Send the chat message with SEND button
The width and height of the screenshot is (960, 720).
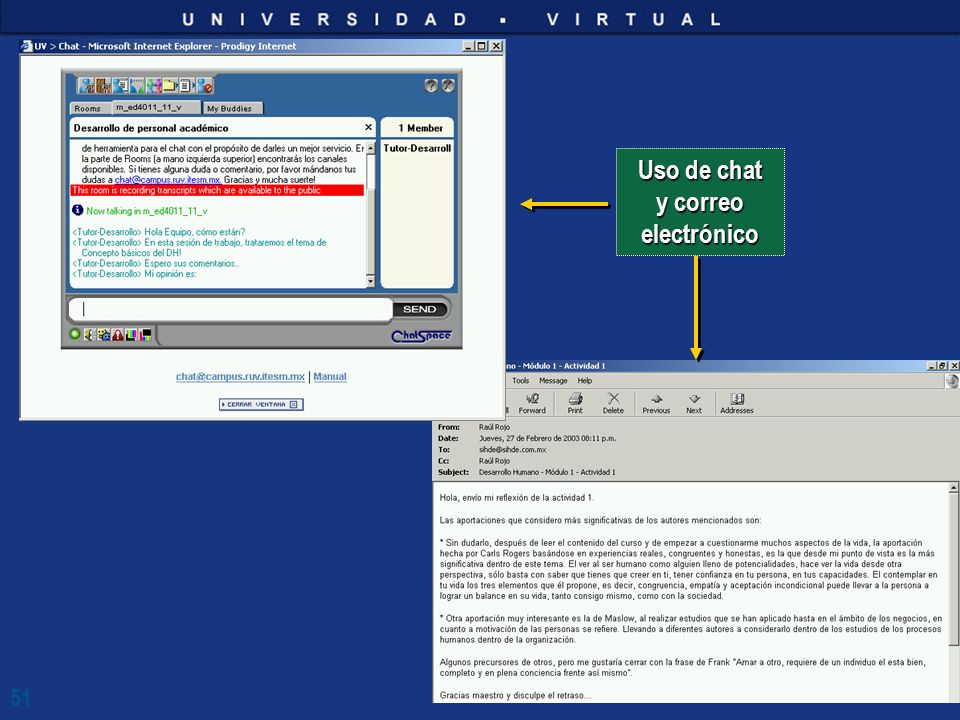click(x=420, y=309)
